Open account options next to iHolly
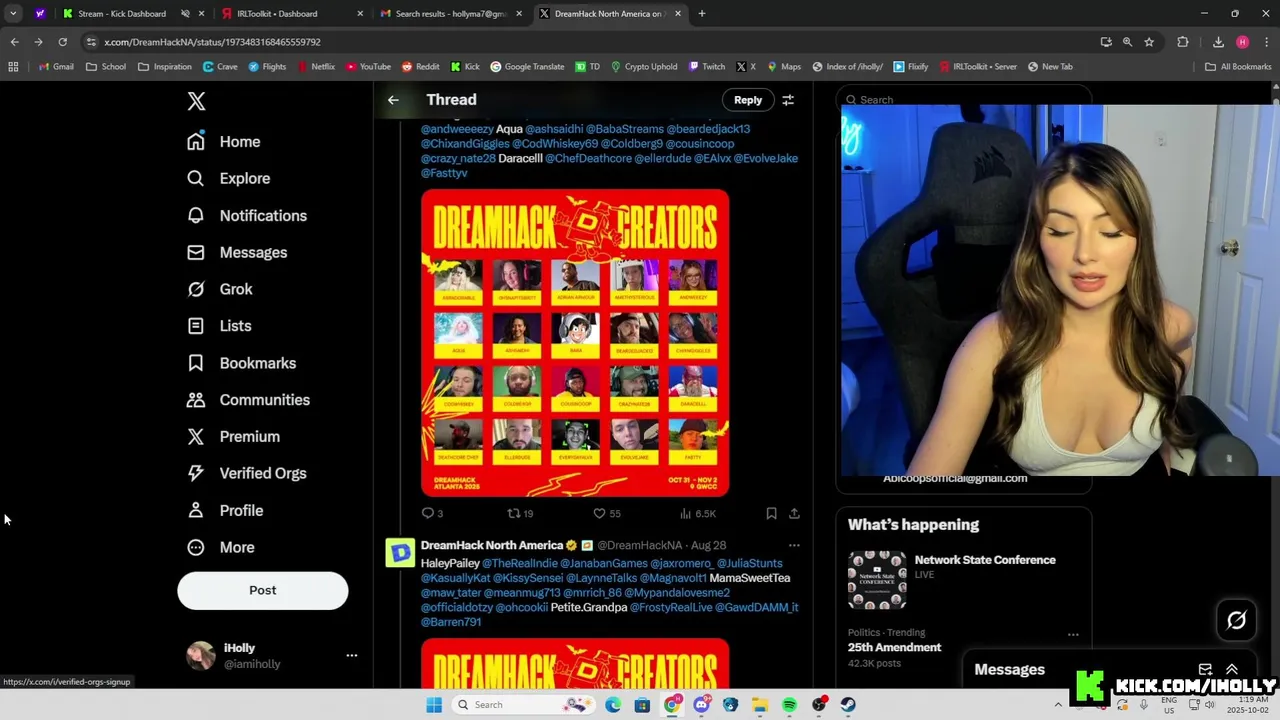Image resolution: width=1280 pixels, height=720 pixels. [351, 655]
